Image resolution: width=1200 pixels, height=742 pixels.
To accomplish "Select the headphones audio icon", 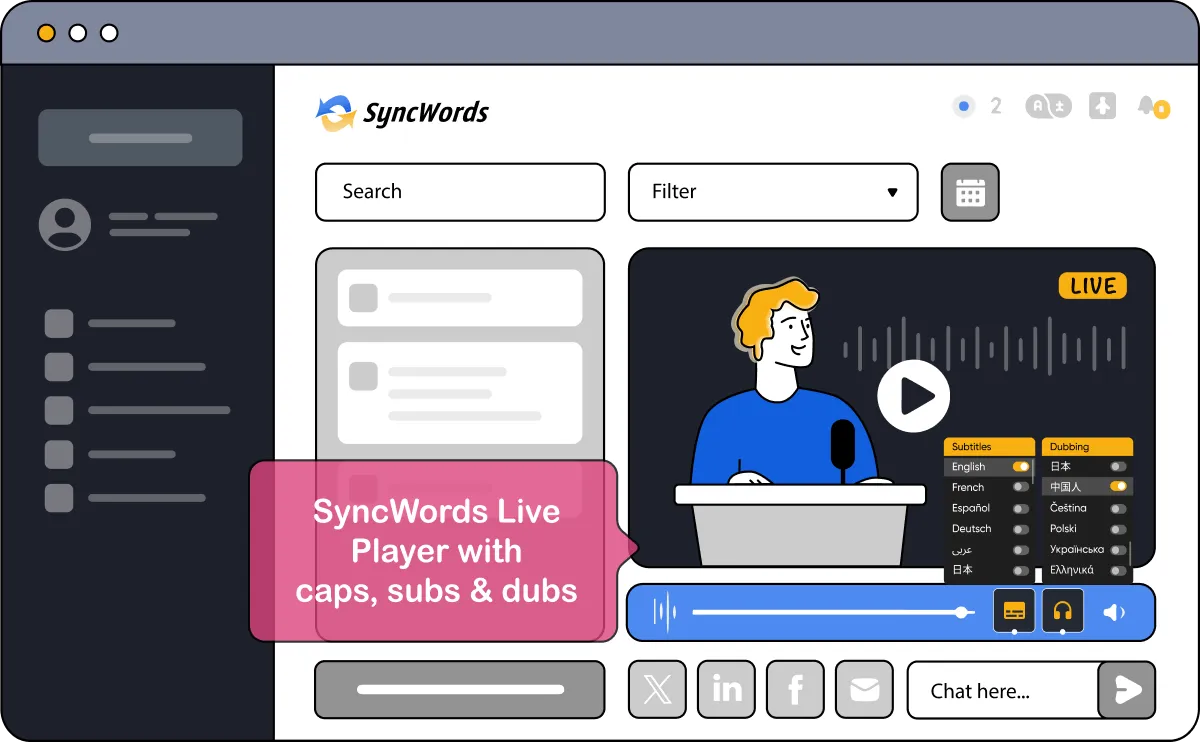I will tap(1062, 610).
